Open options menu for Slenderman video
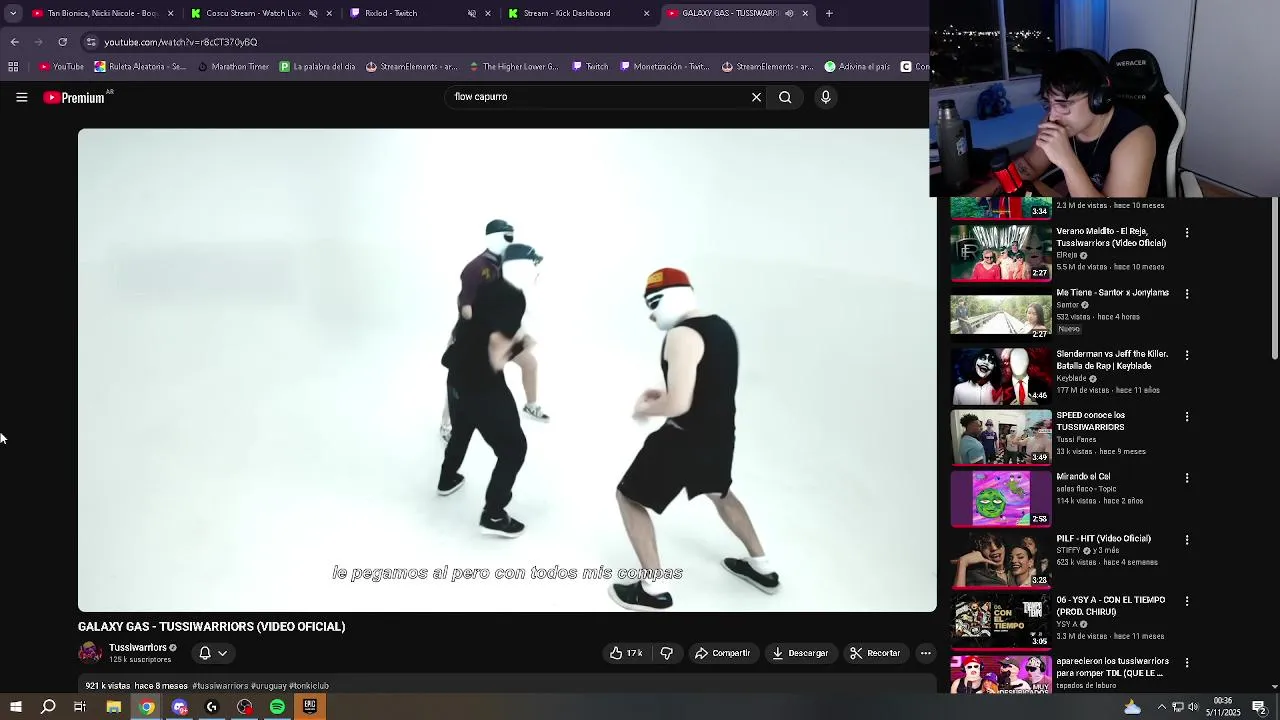1280x720 pixels. pos(1187,355)
